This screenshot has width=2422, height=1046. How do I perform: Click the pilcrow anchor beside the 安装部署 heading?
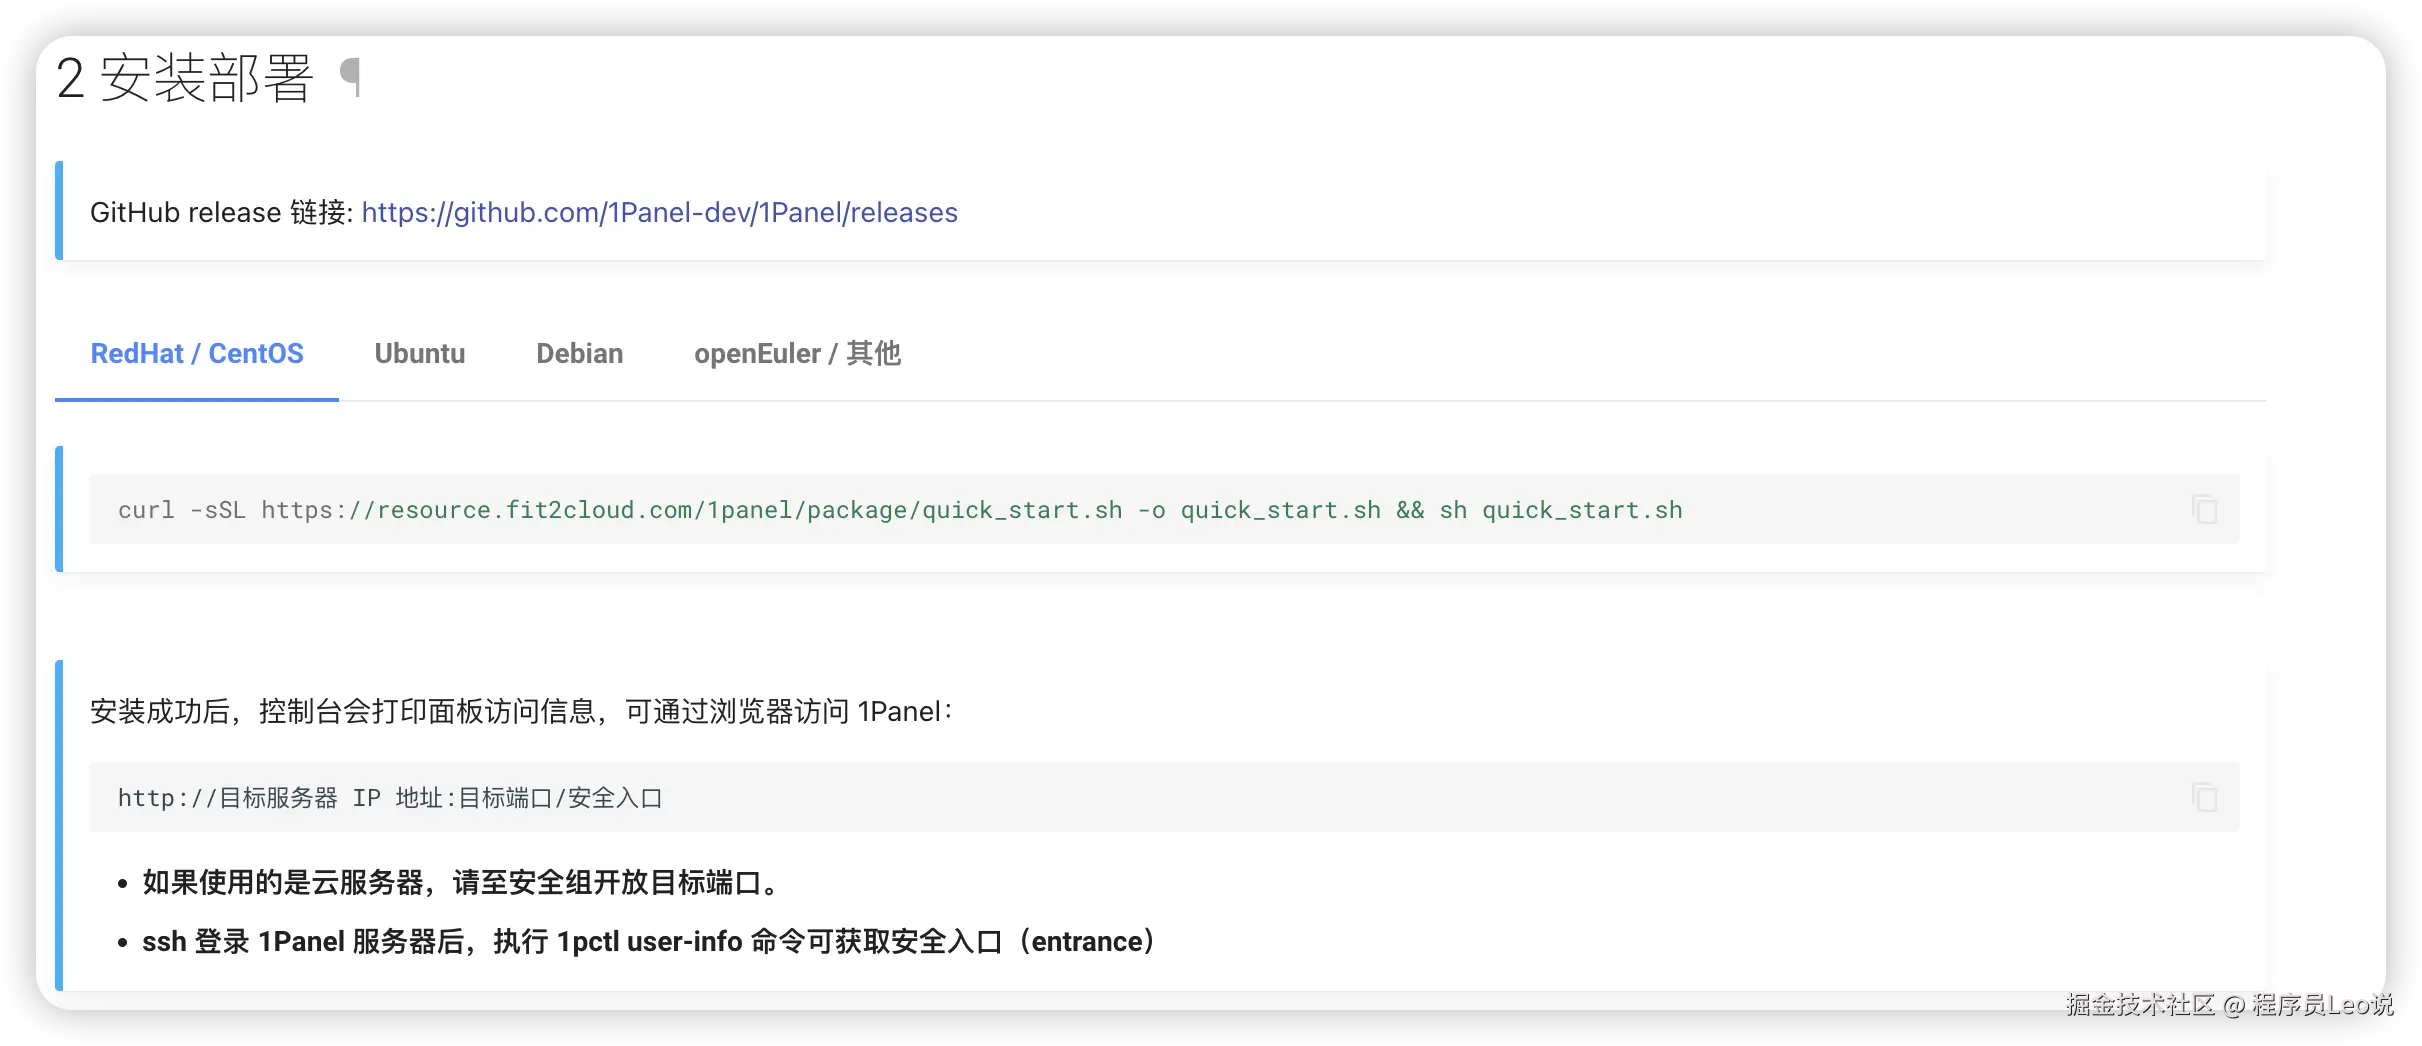pos(350,77)
